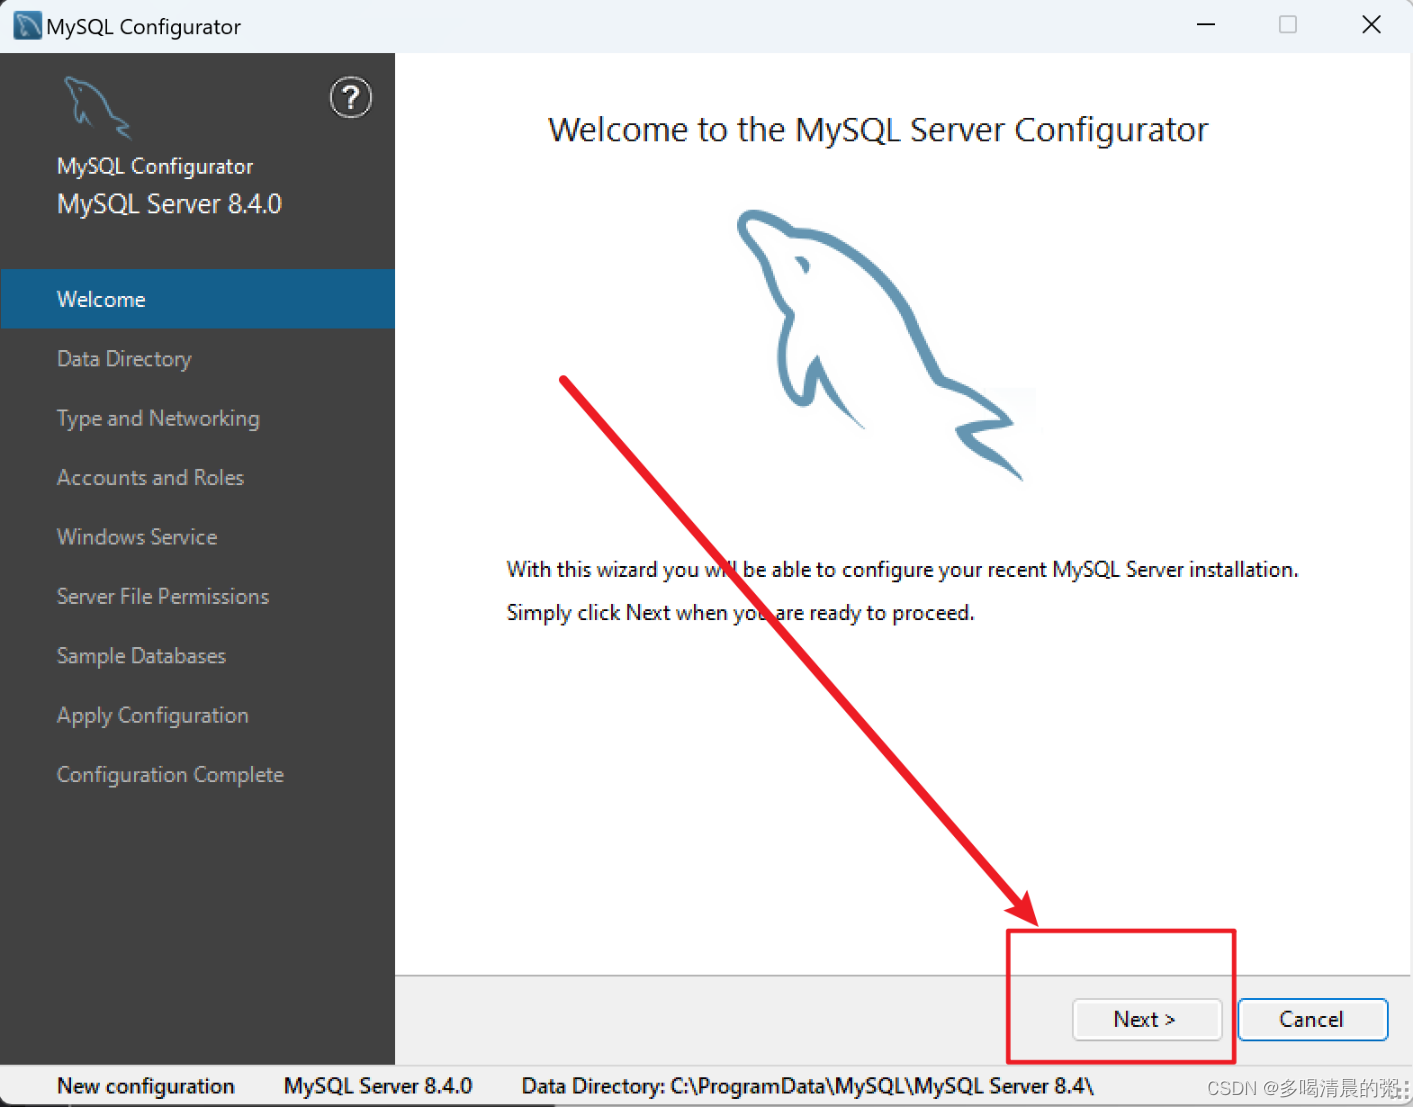Click the dolphin logo in the sidebar
The height and width of the screenshot is (1107, 1413).
97,107
